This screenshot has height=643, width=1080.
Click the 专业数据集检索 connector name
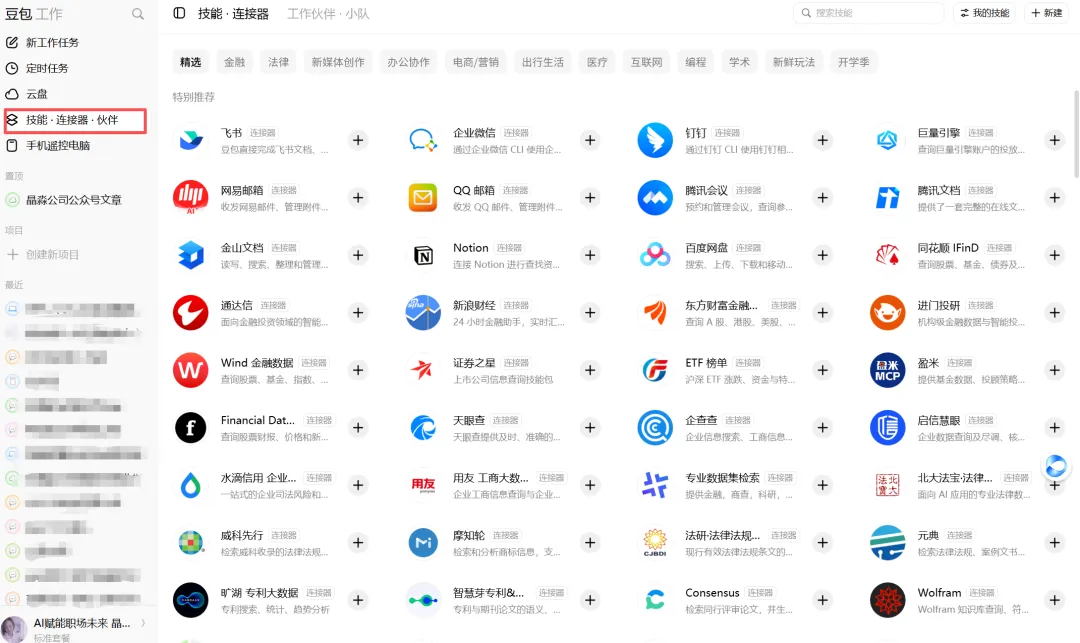723,478
